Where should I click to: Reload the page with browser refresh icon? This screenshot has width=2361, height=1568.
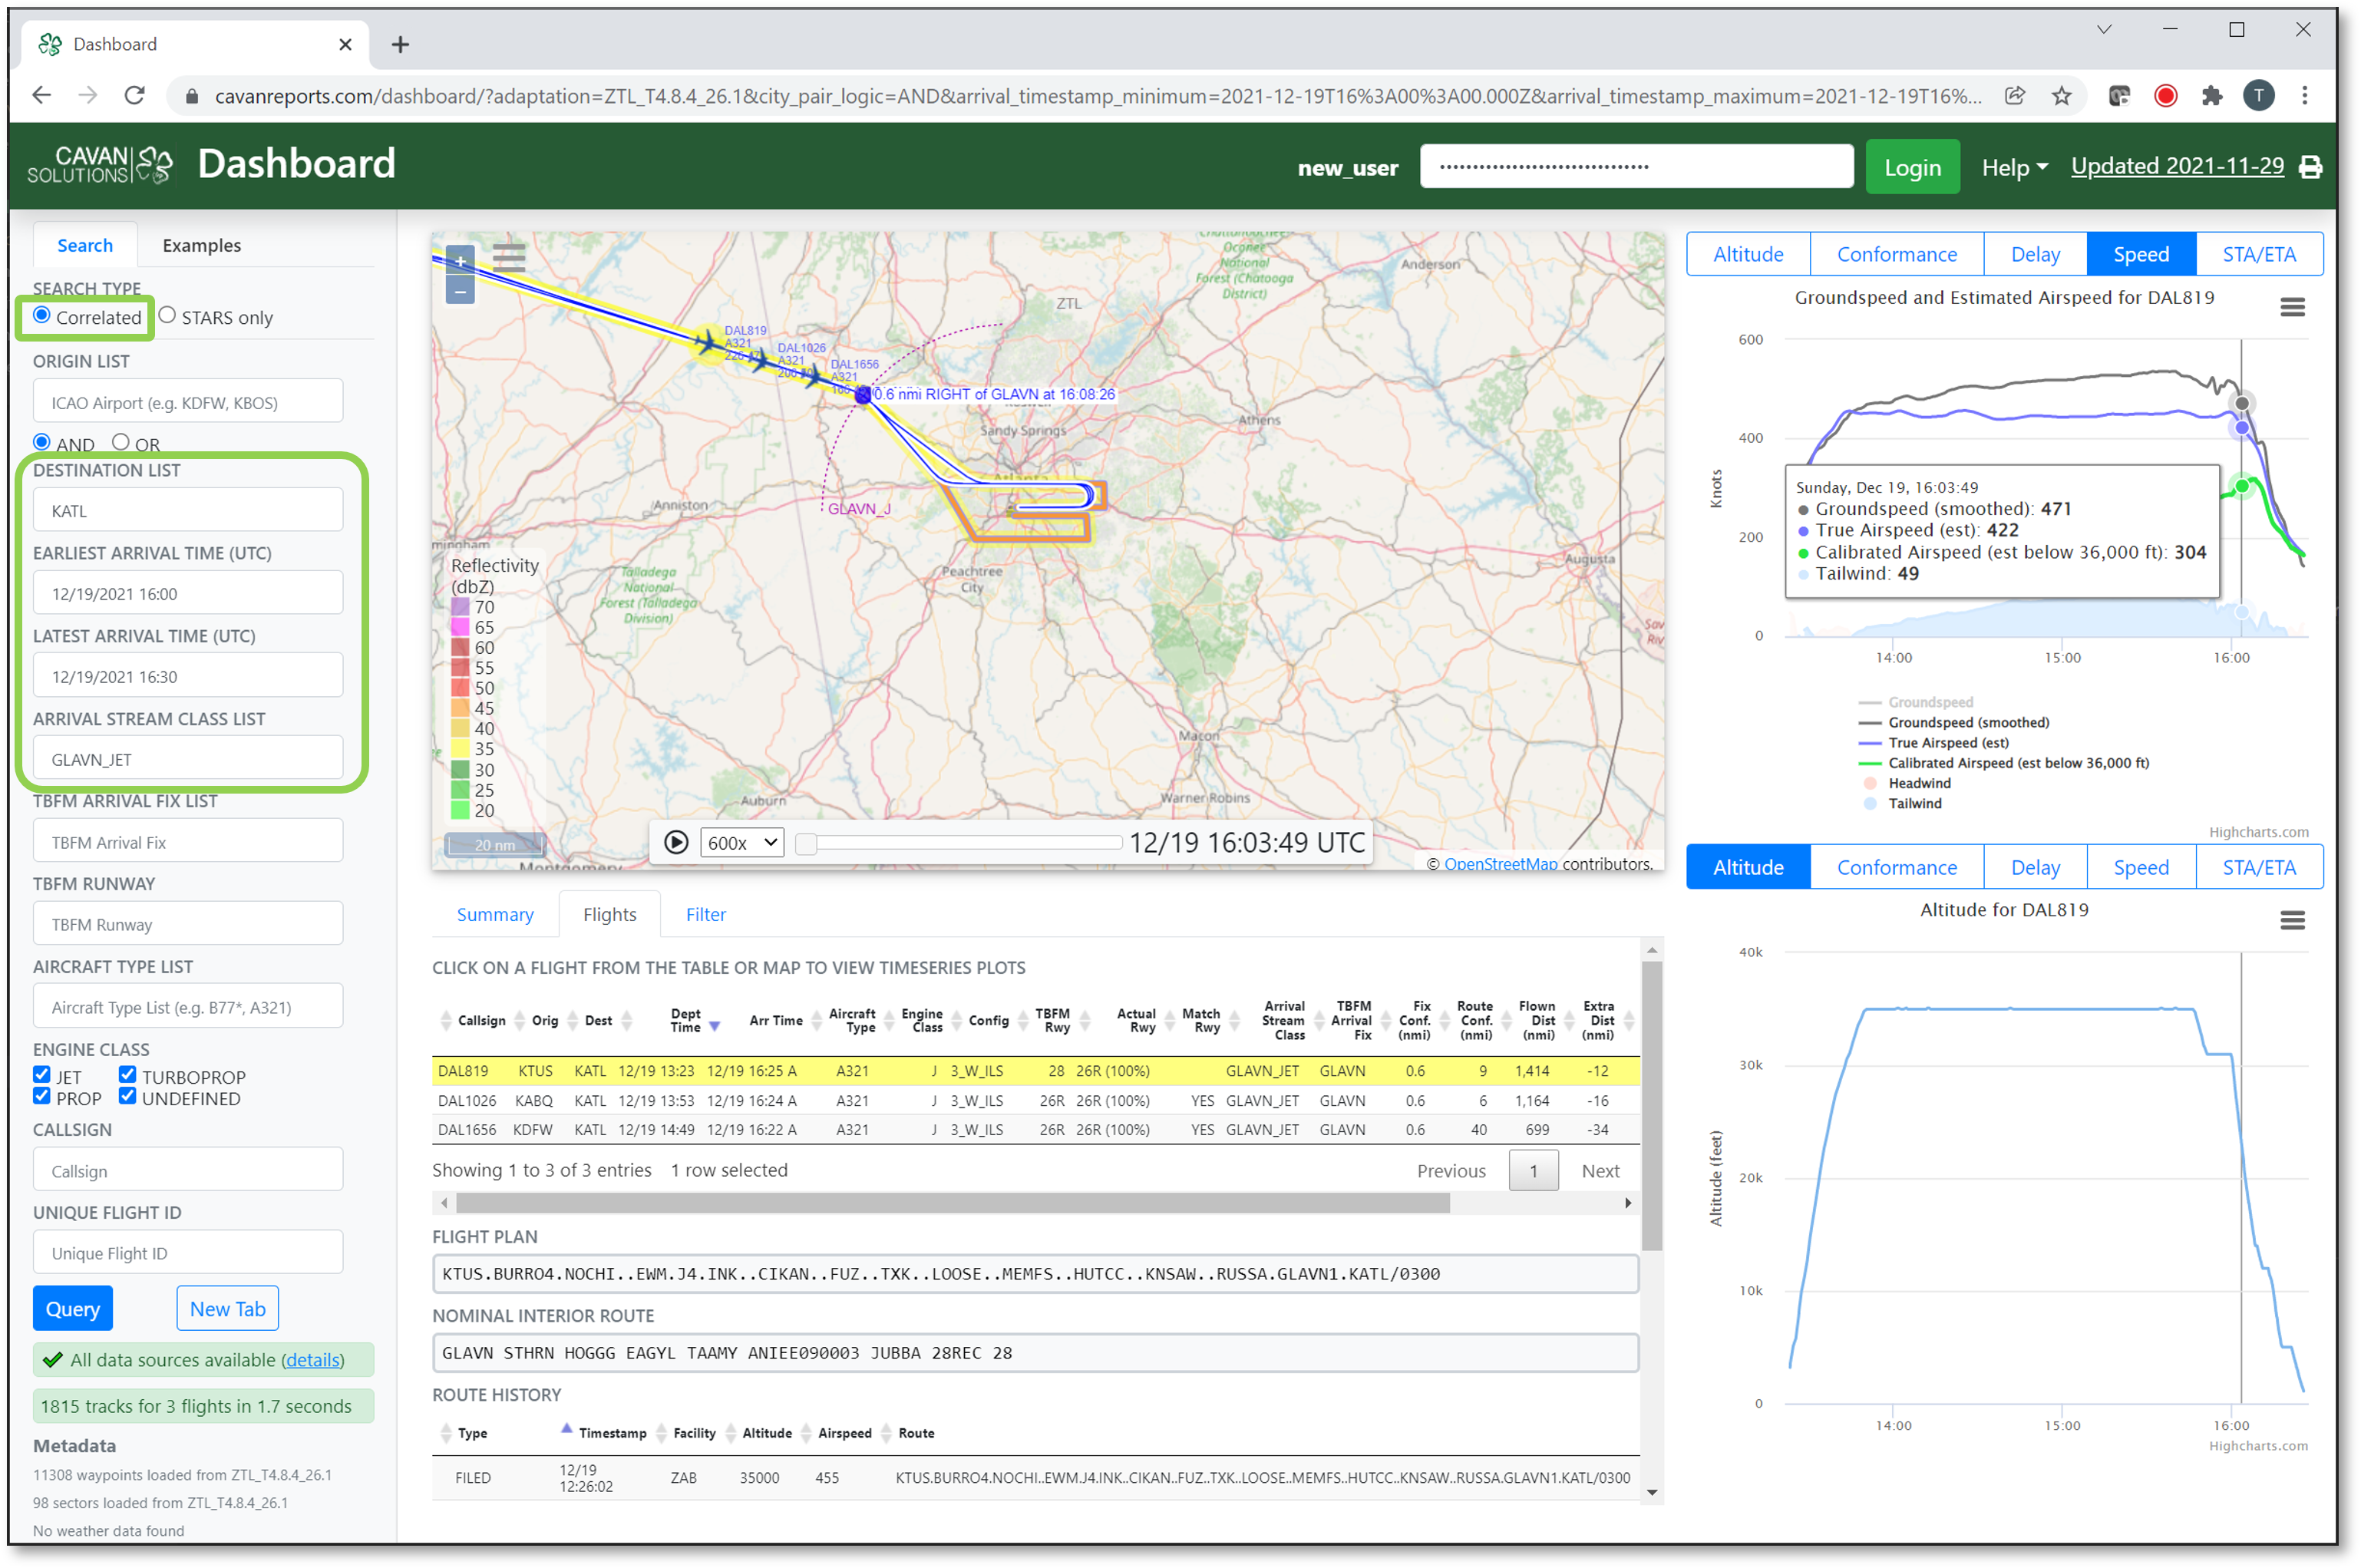(x=134, y=96)
